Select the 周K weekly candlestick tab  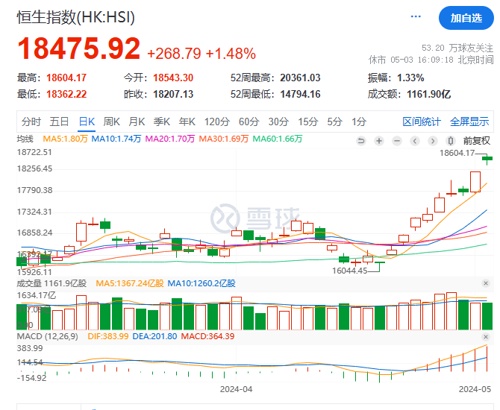111,122
